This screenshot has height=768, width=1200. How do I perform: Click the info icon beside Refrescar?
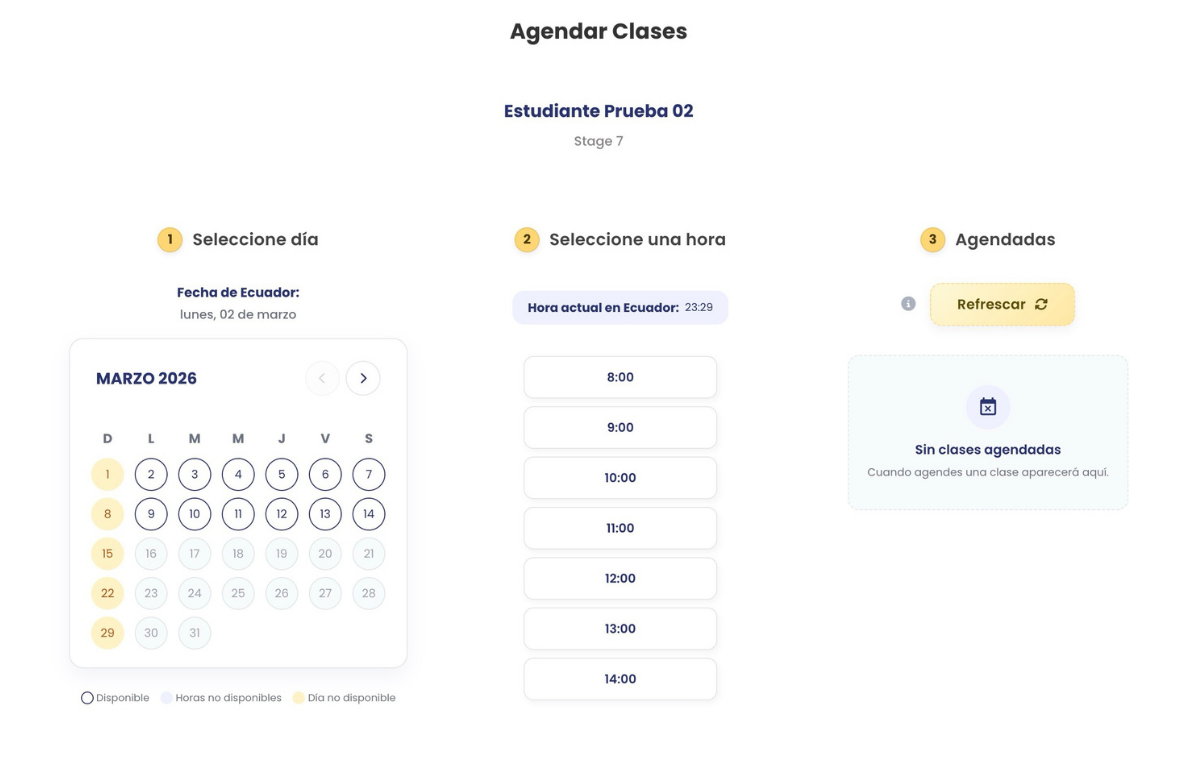[x=908, y=304]
